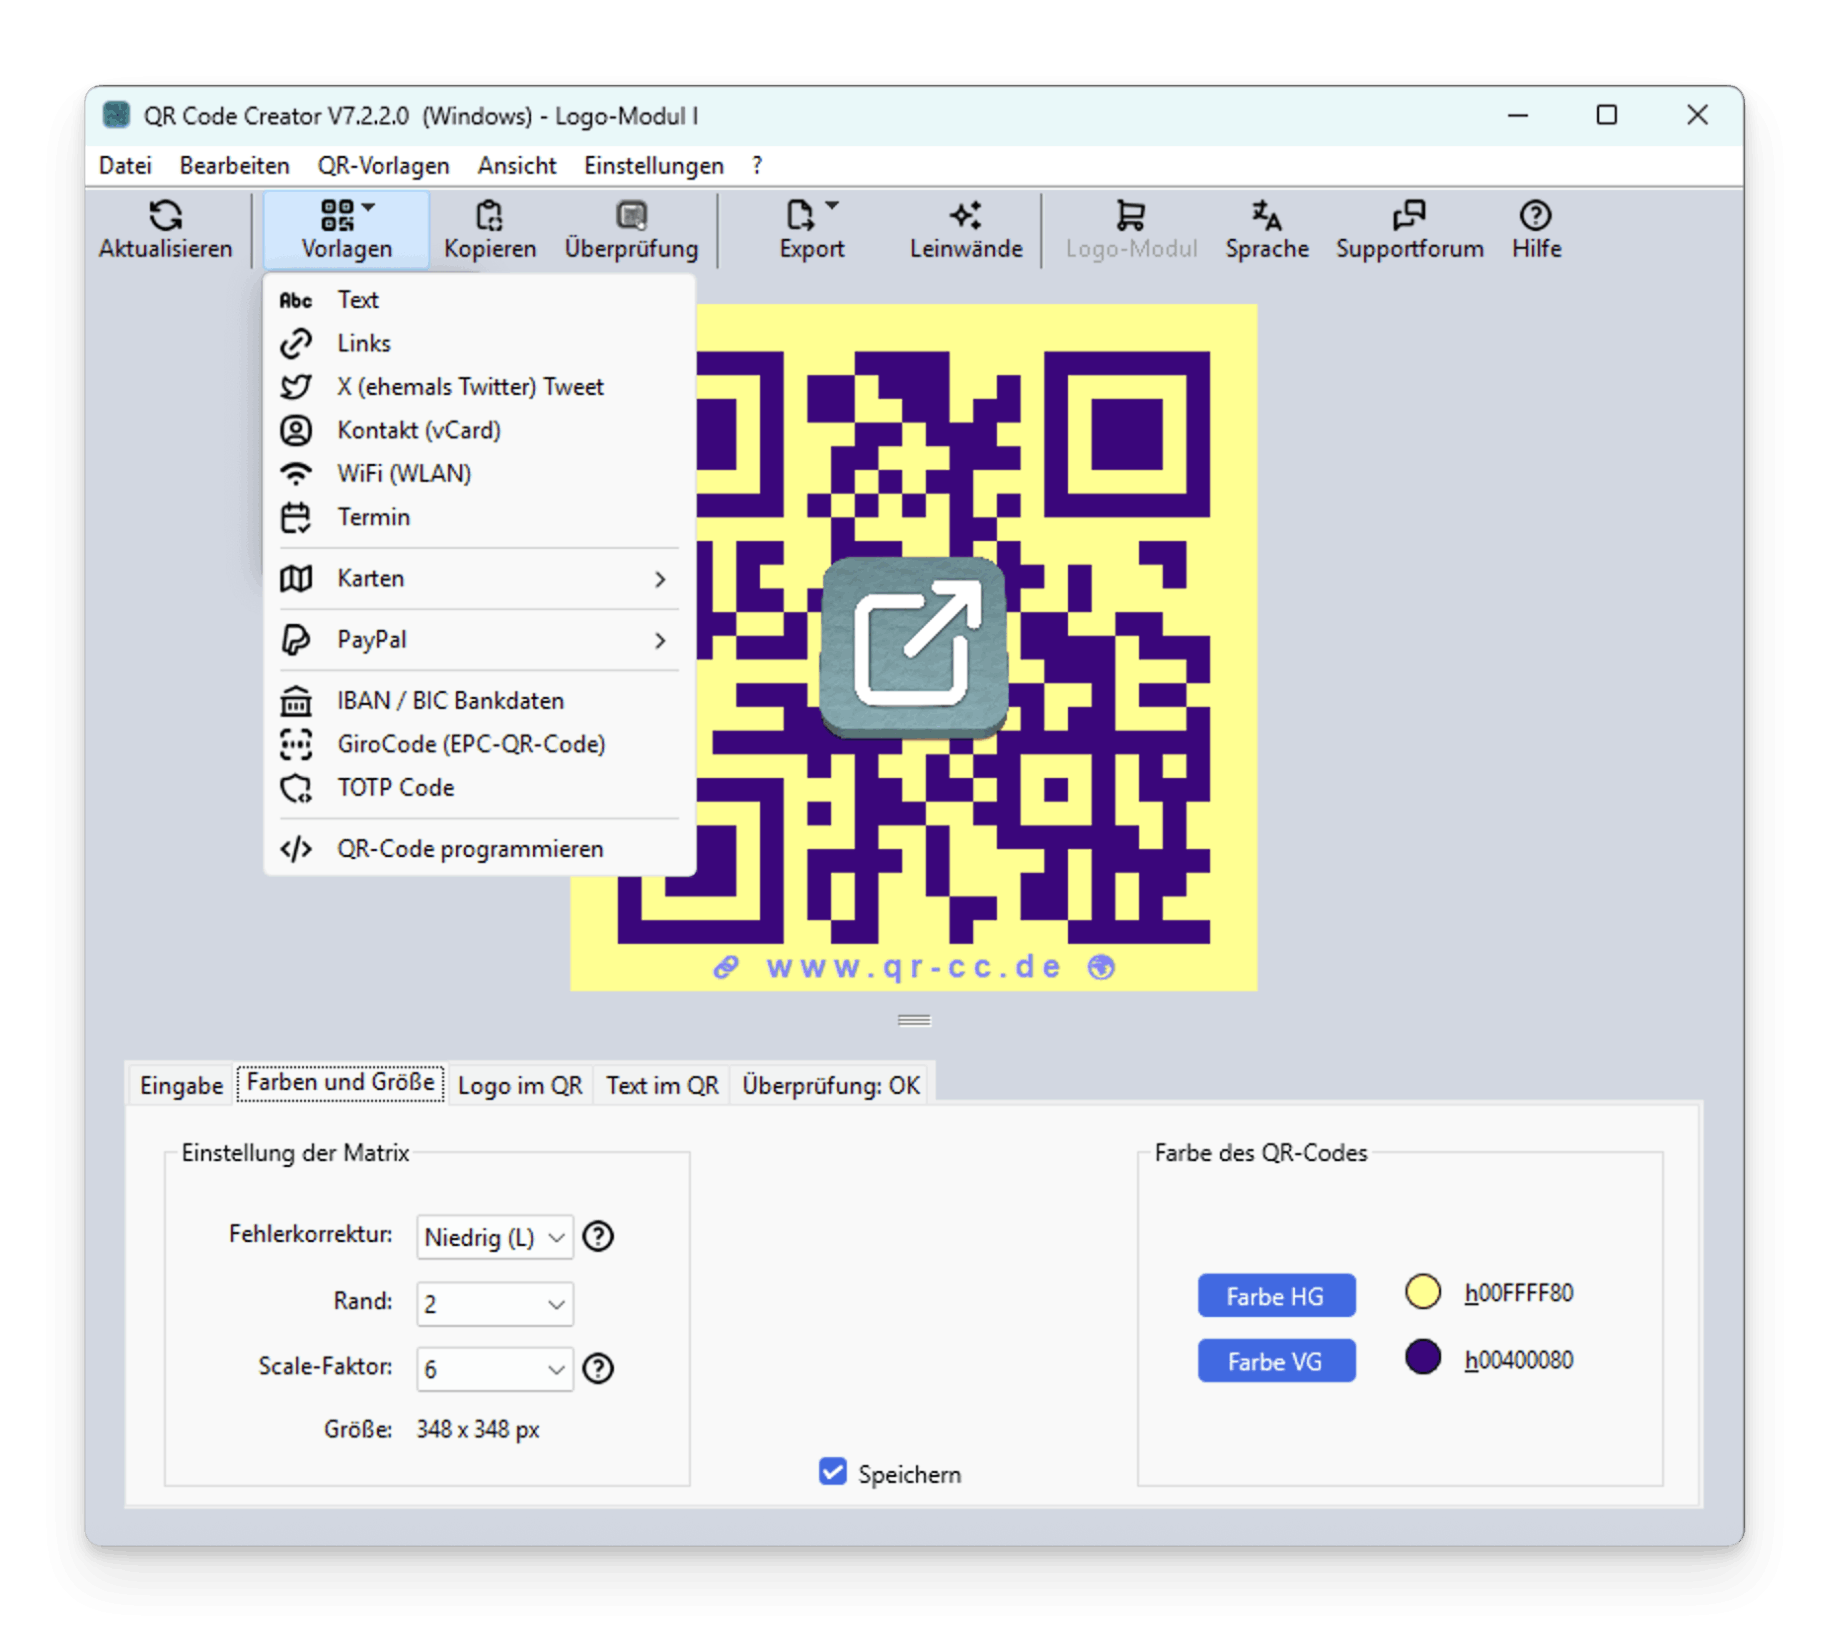The height and width of the screenshot is (1631, 1830).
Task: Open Sprache language settings icon
Action: point(1266,216)
